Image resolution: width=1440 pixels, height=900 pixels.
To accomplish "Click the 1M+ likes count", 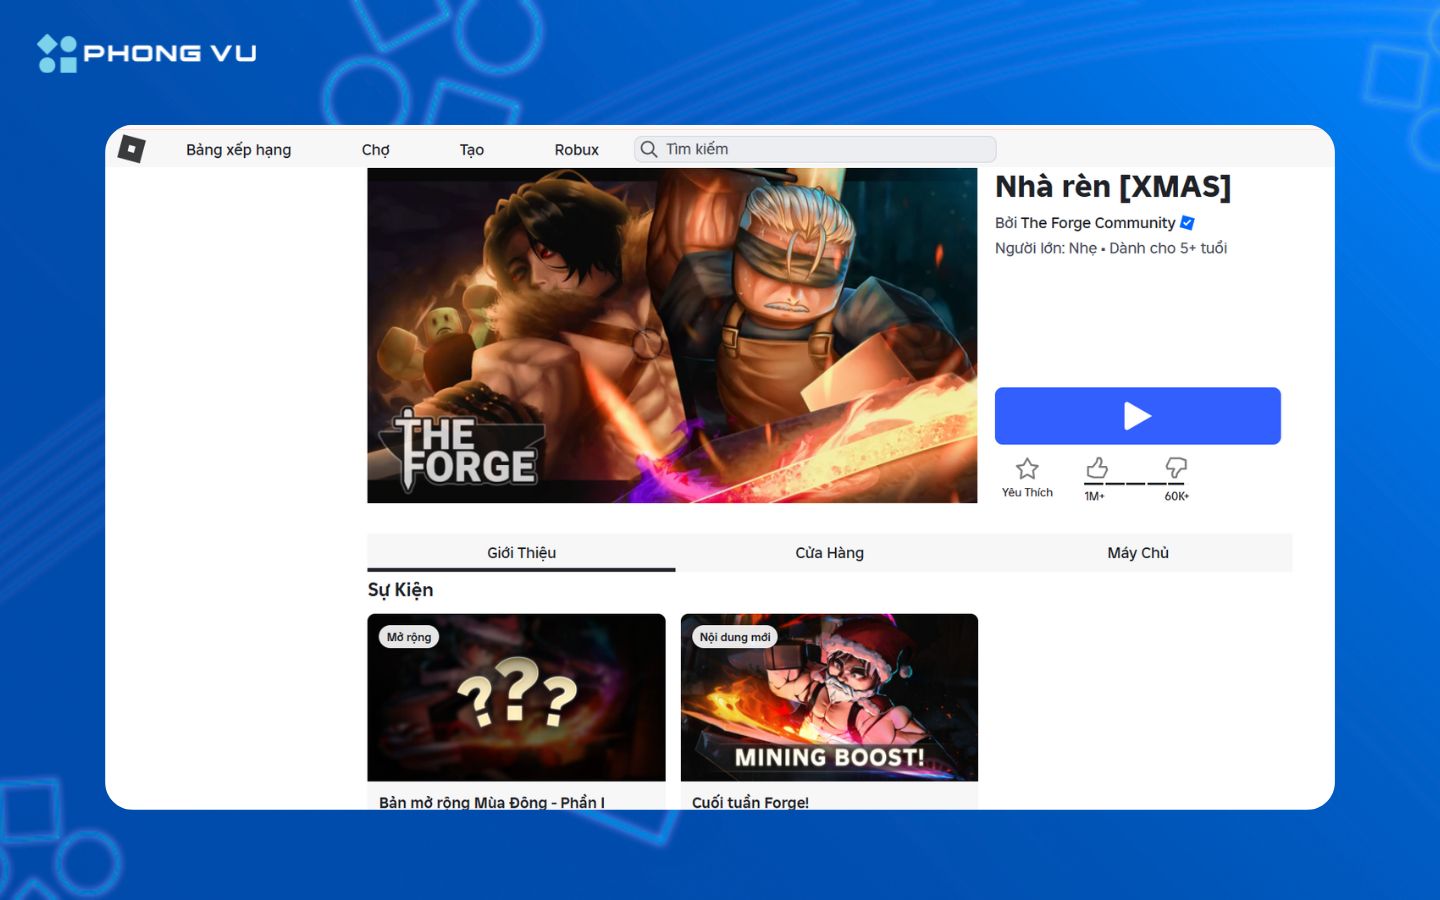I will point(1095,496).
